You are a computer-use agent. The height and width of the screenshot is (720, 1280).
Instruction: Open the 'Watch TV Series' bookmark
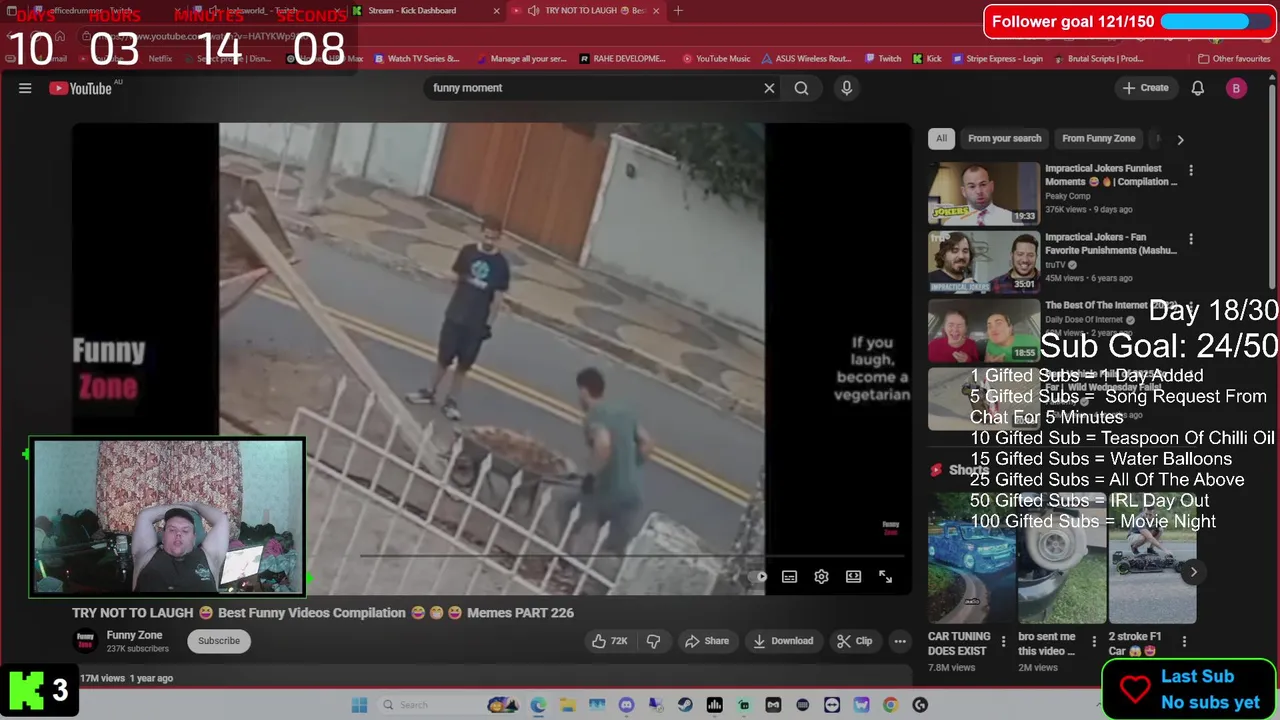click(x=417, y=59)
